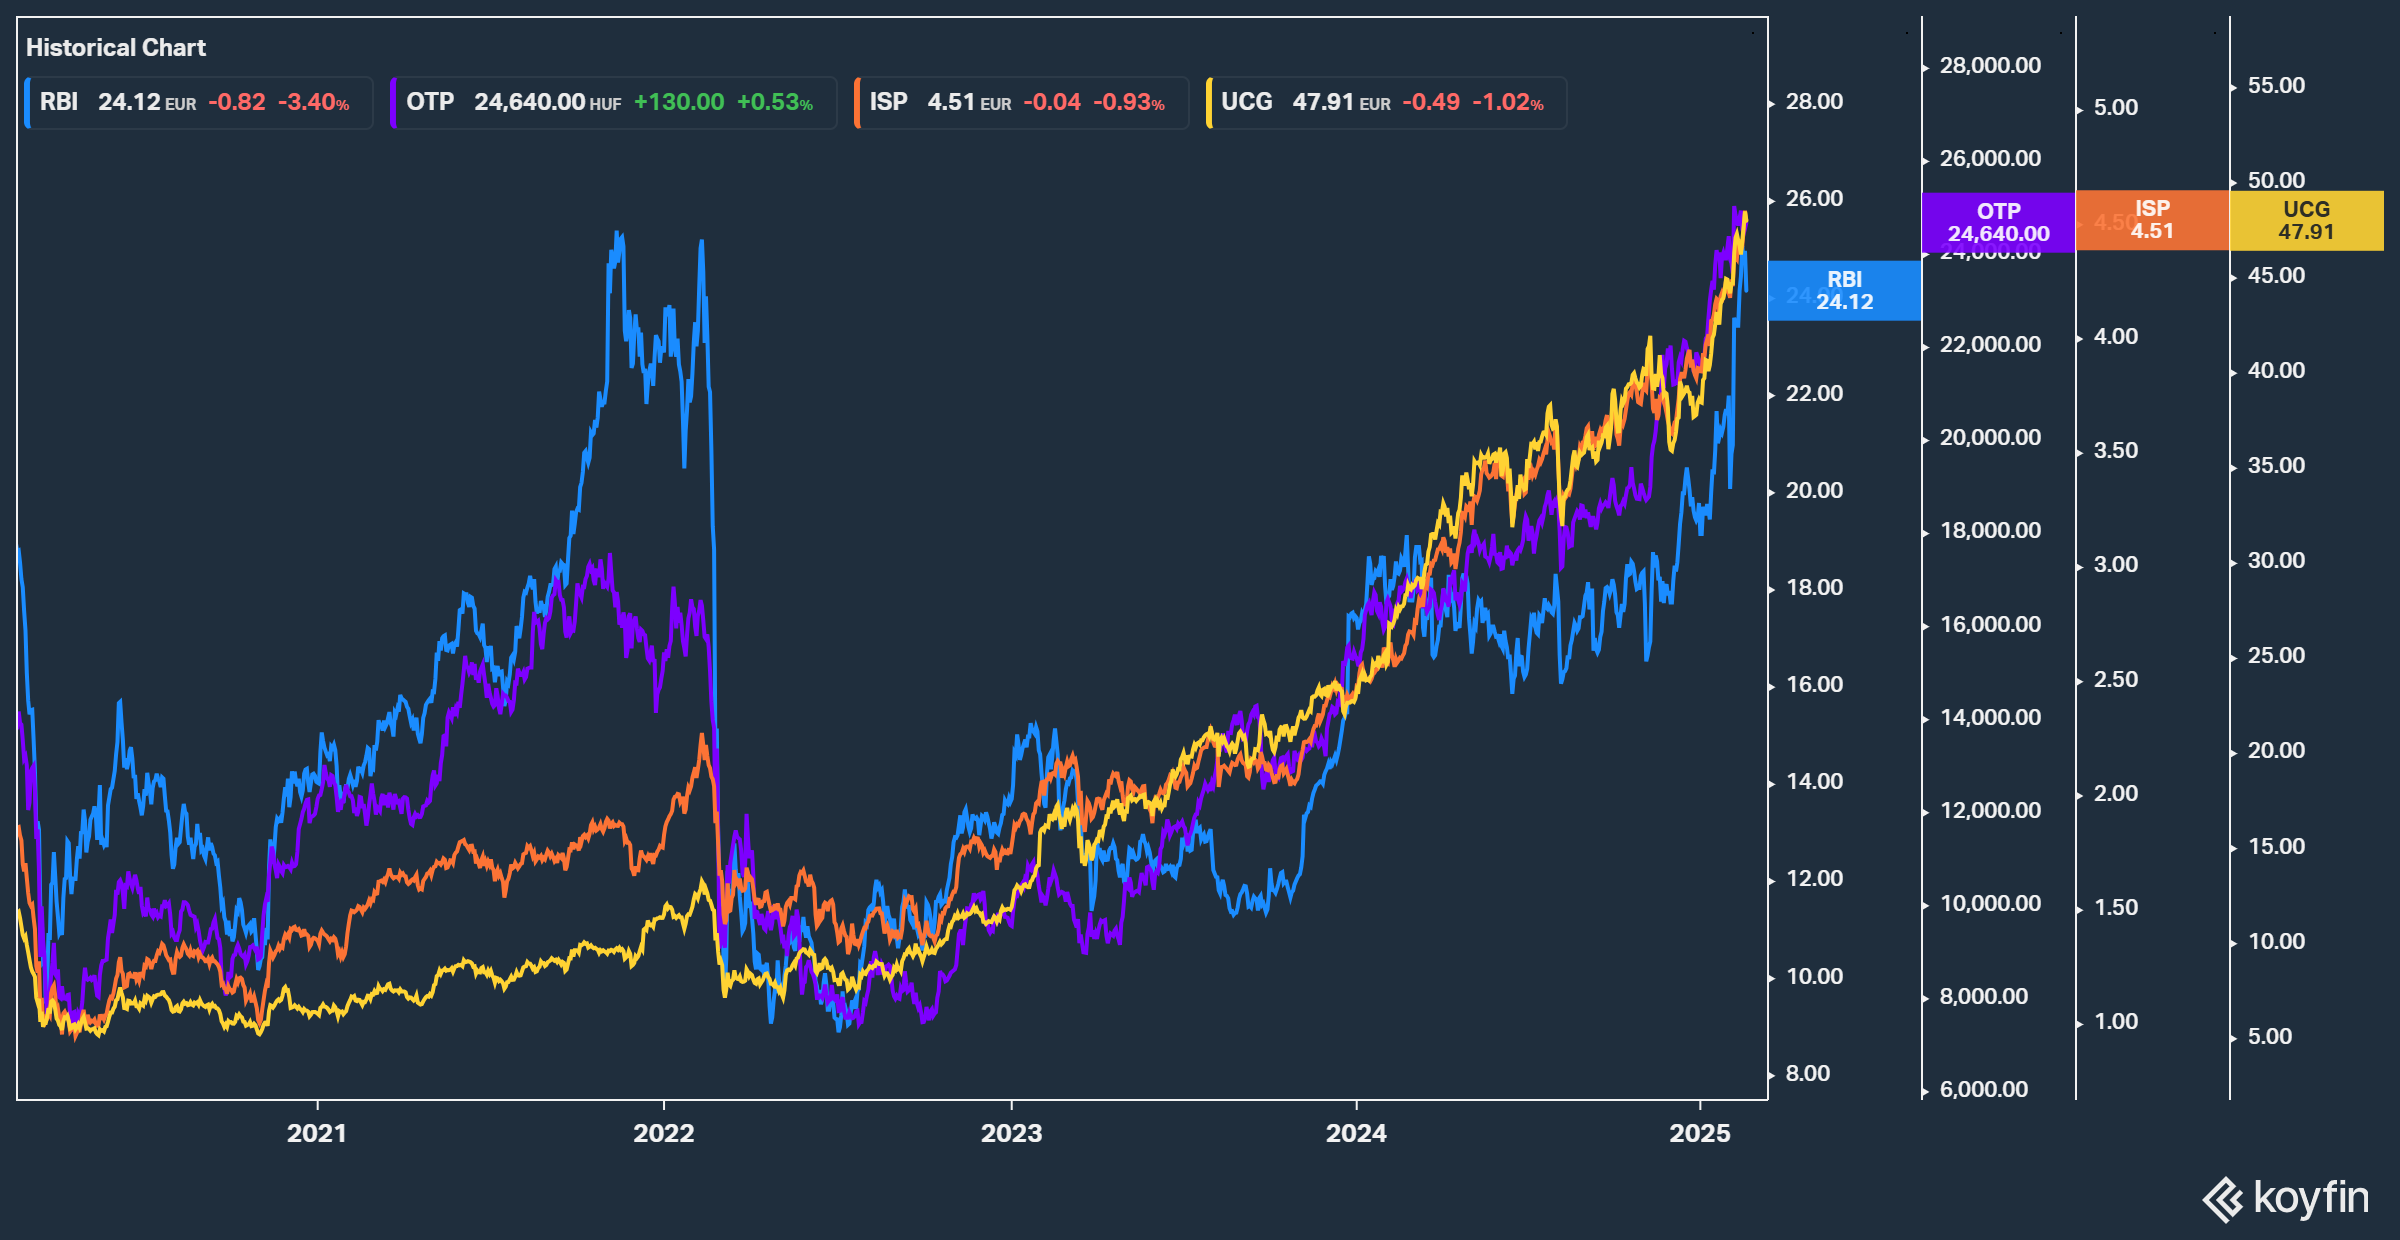Click the 5.00 ISP axis label

[2116, 108]
